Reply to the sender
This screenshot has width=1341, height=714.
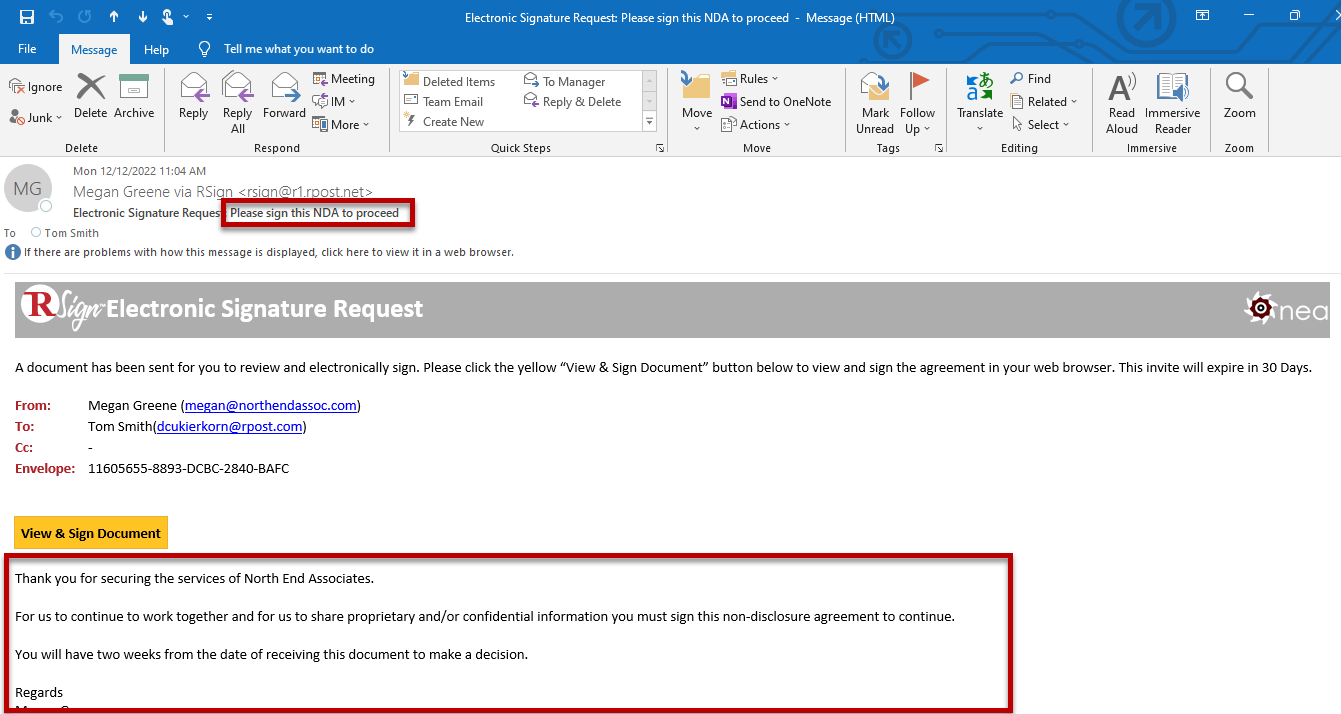193,97
